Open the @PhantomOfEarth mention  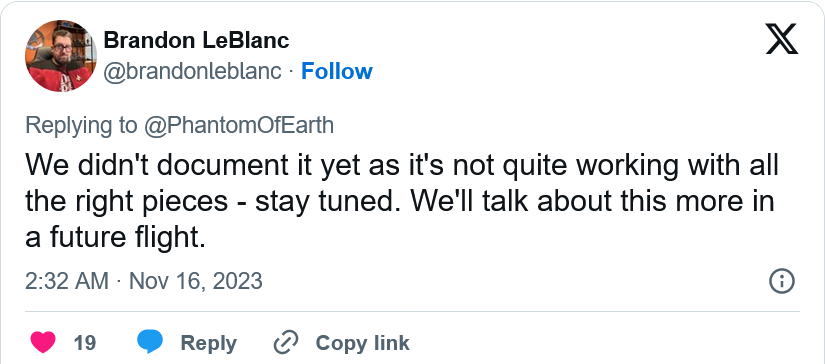[239, 126]
